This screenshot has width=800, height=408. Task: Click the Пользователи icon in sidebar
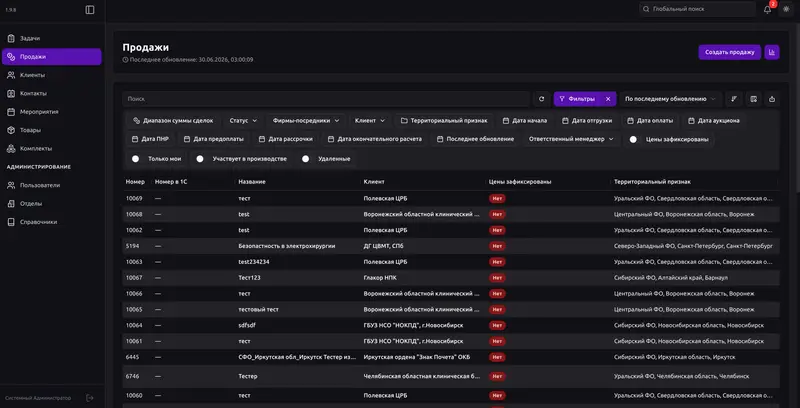coord(11,185)
